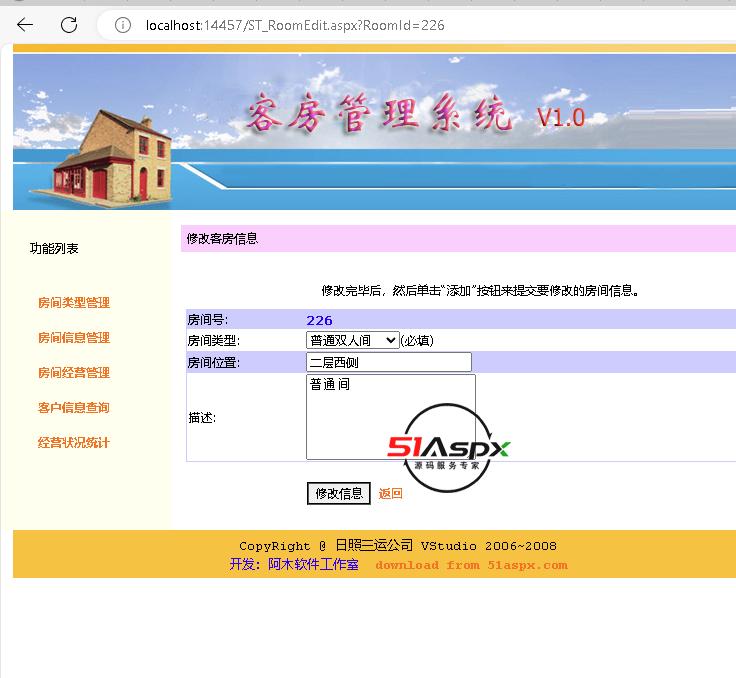Screen dimensions: 736x678
Task: Click the 客房管理系统 banner title
Action: [380, 115]
